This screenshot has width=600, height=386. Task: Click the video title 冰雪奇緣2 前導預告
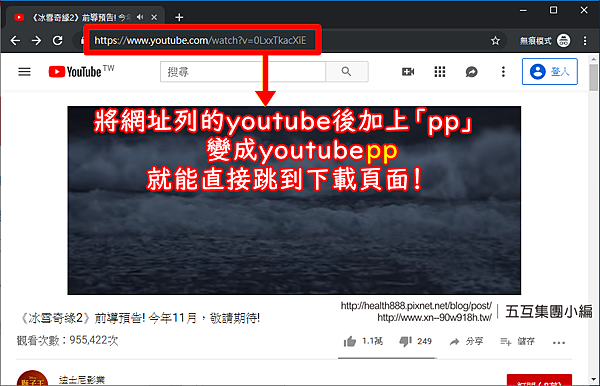pos(139,318)
